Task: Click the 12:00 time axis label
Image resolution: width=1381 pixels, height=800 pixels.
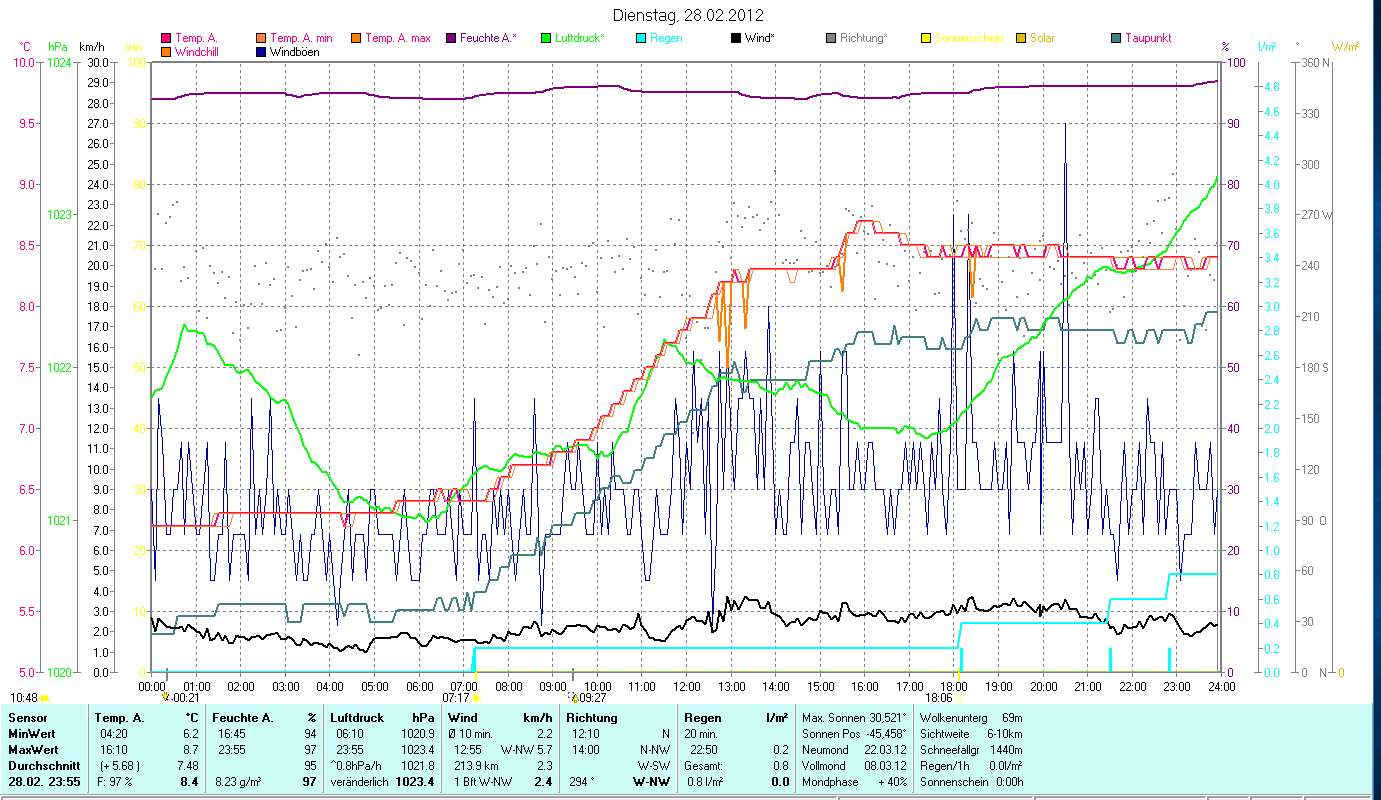Action: pyautogui.click(x=685, y=686)
